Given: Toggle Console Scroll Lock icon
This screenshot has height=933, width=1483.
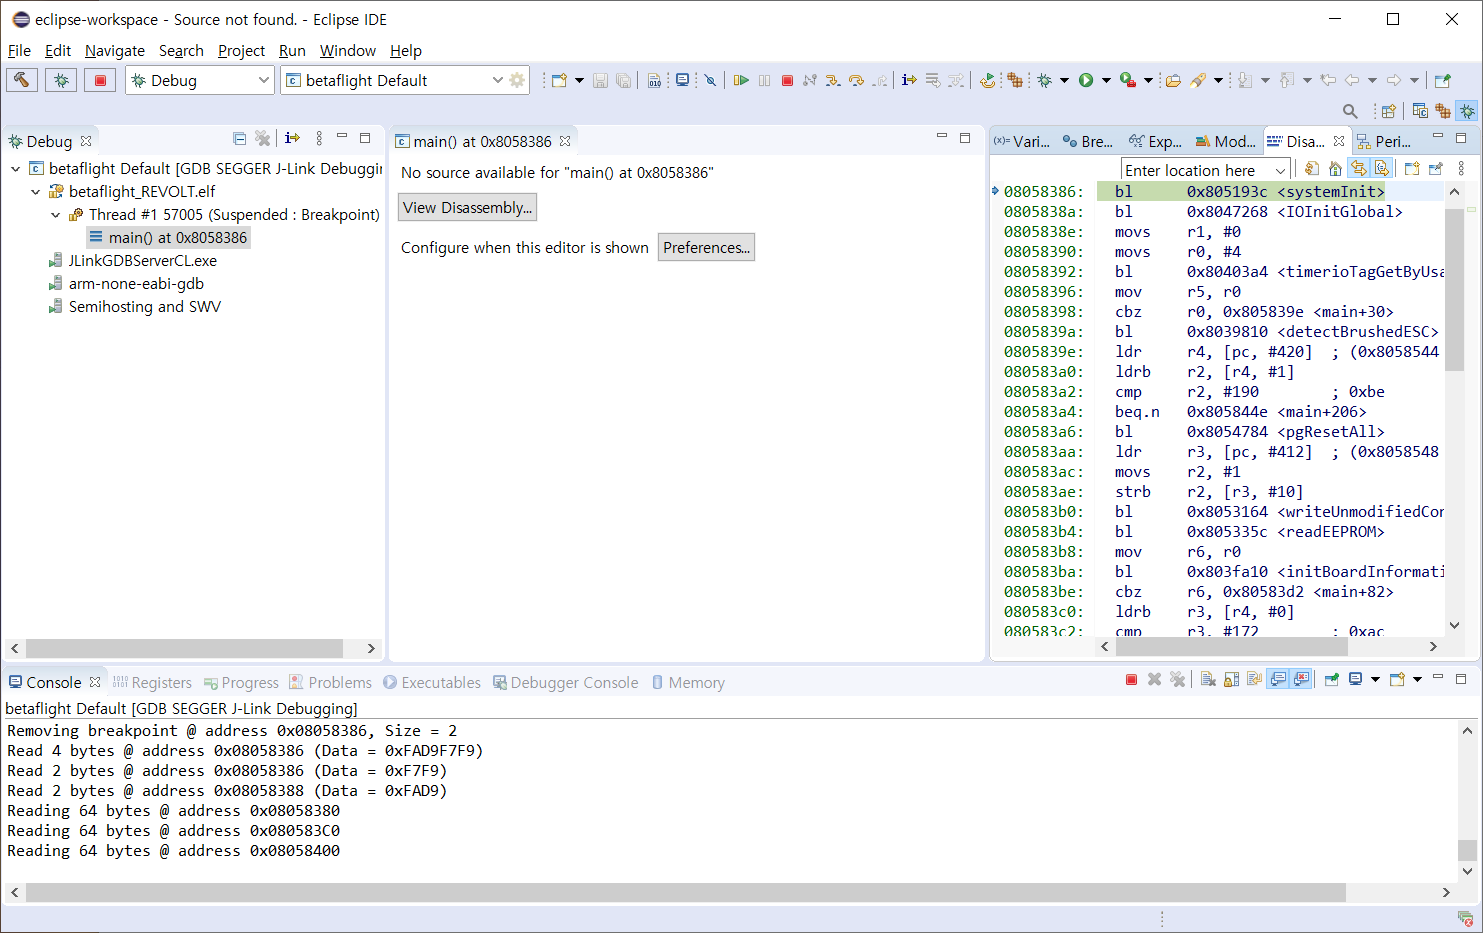Looking at the screenshot, I should coord(1231,680).
